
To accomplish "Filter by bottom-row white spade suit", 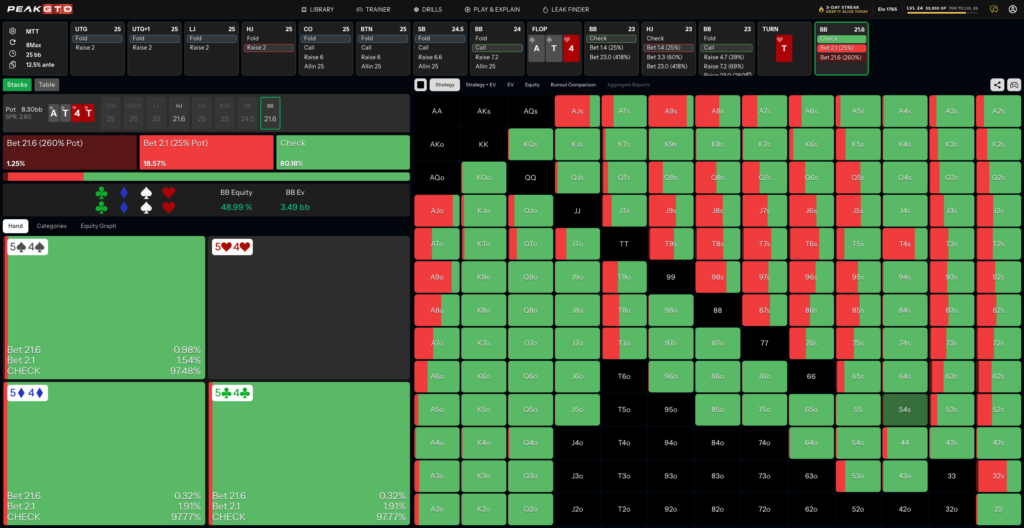I will [146, 207].
